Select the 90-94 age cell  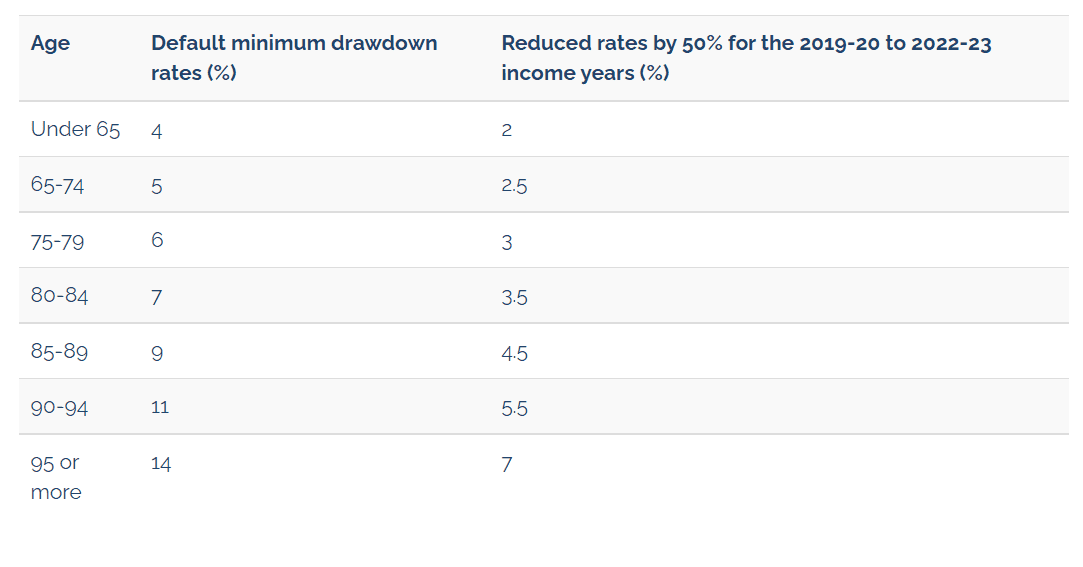59,407
